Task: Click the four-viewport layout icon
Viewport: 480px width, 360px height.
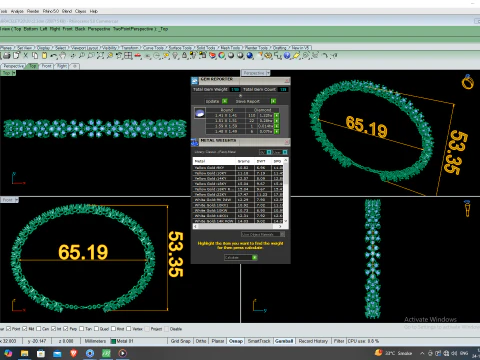Action: tap(128, 56)
